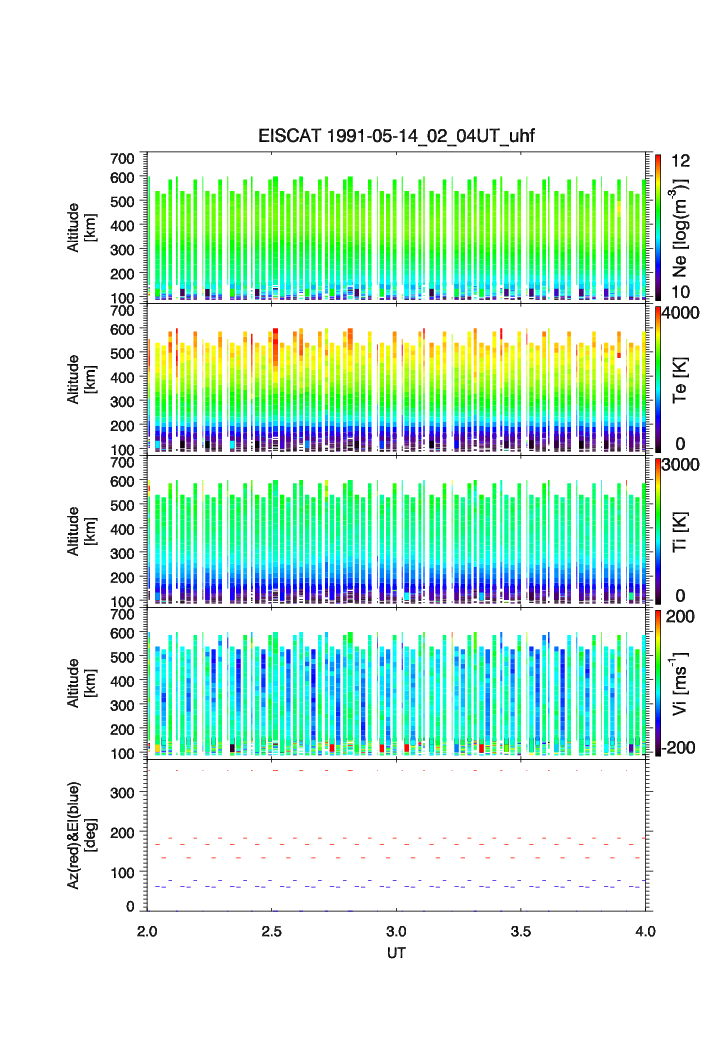Click the 3.5 tick label on UT axis

click(522, 931)
